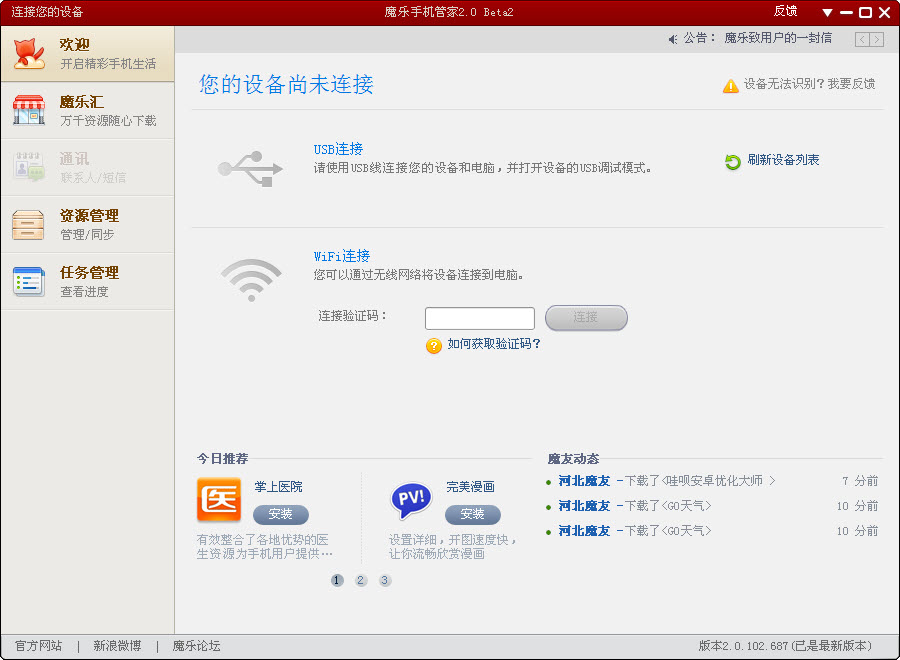Select the 魔乐汇 sidebar tab
This screenshot has height=660, width=900.
87,110
